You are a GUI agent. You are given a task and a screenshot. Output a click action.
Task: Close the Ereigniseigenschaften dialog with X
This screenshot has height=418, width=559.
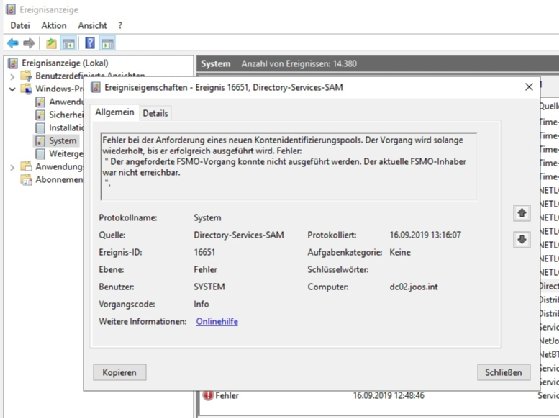tap(529, 87)
